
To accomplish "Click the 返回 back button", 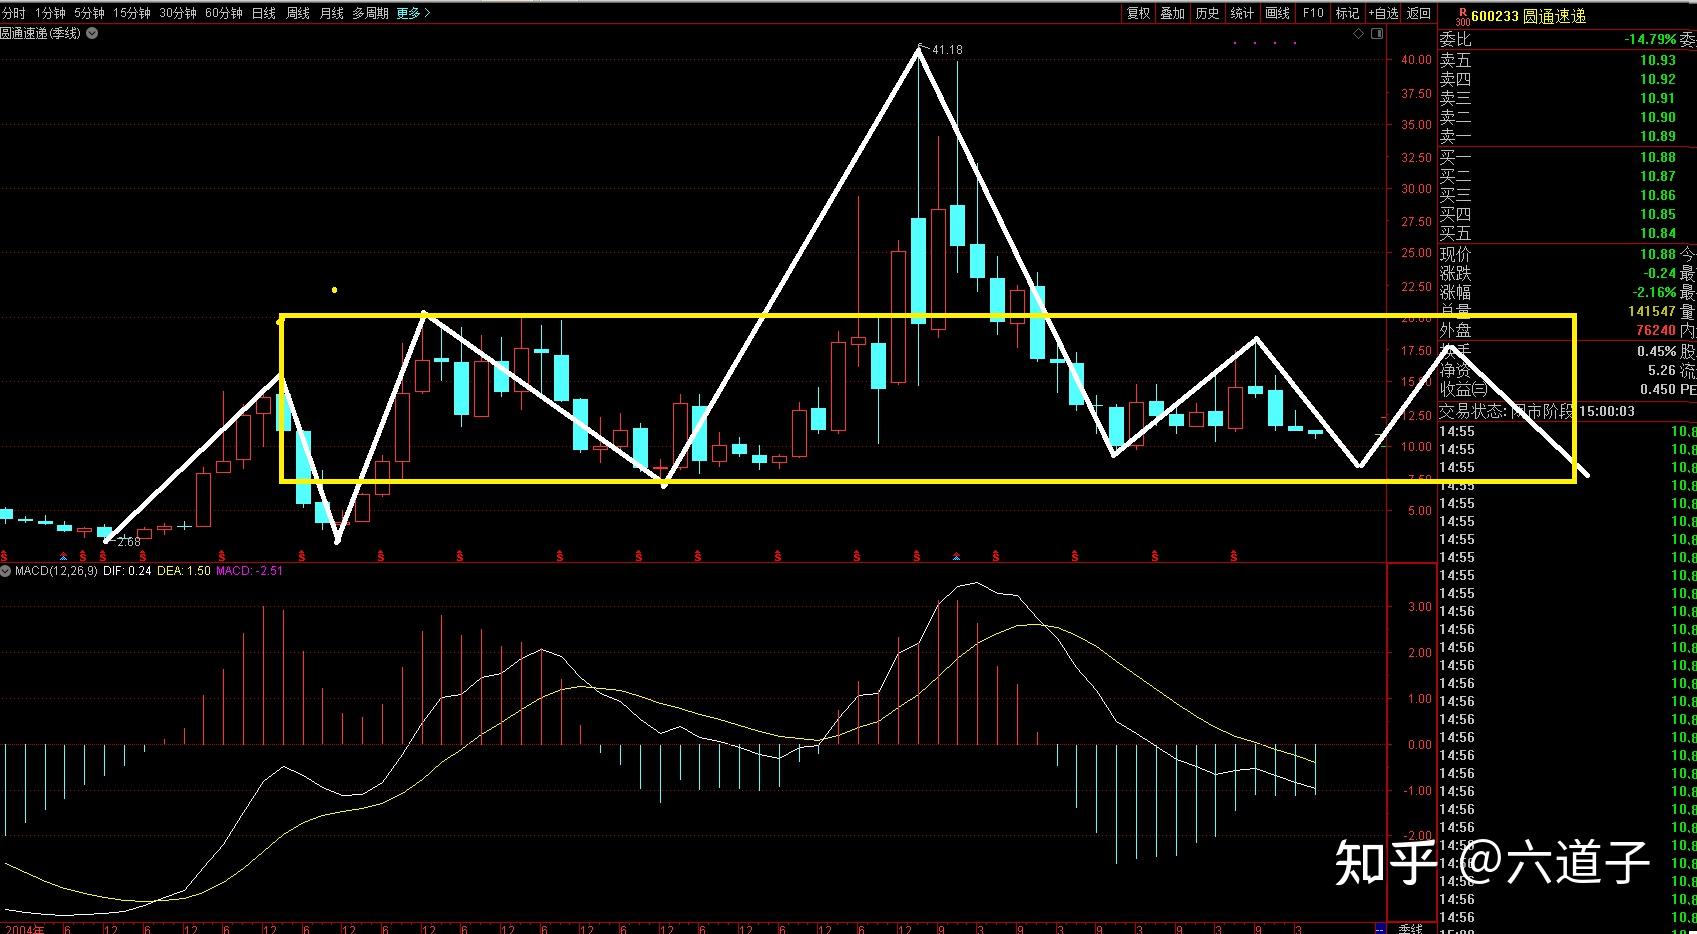I will (x=1419, y=13).
